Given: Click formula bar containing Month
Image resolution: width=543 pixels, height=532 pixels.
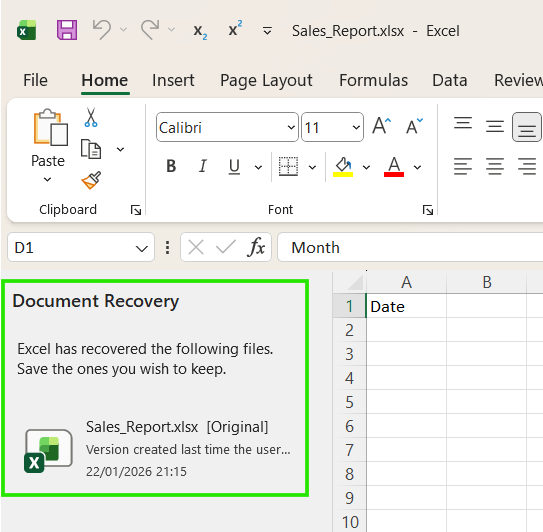Looking at the screenshot, I should [410, 247].
